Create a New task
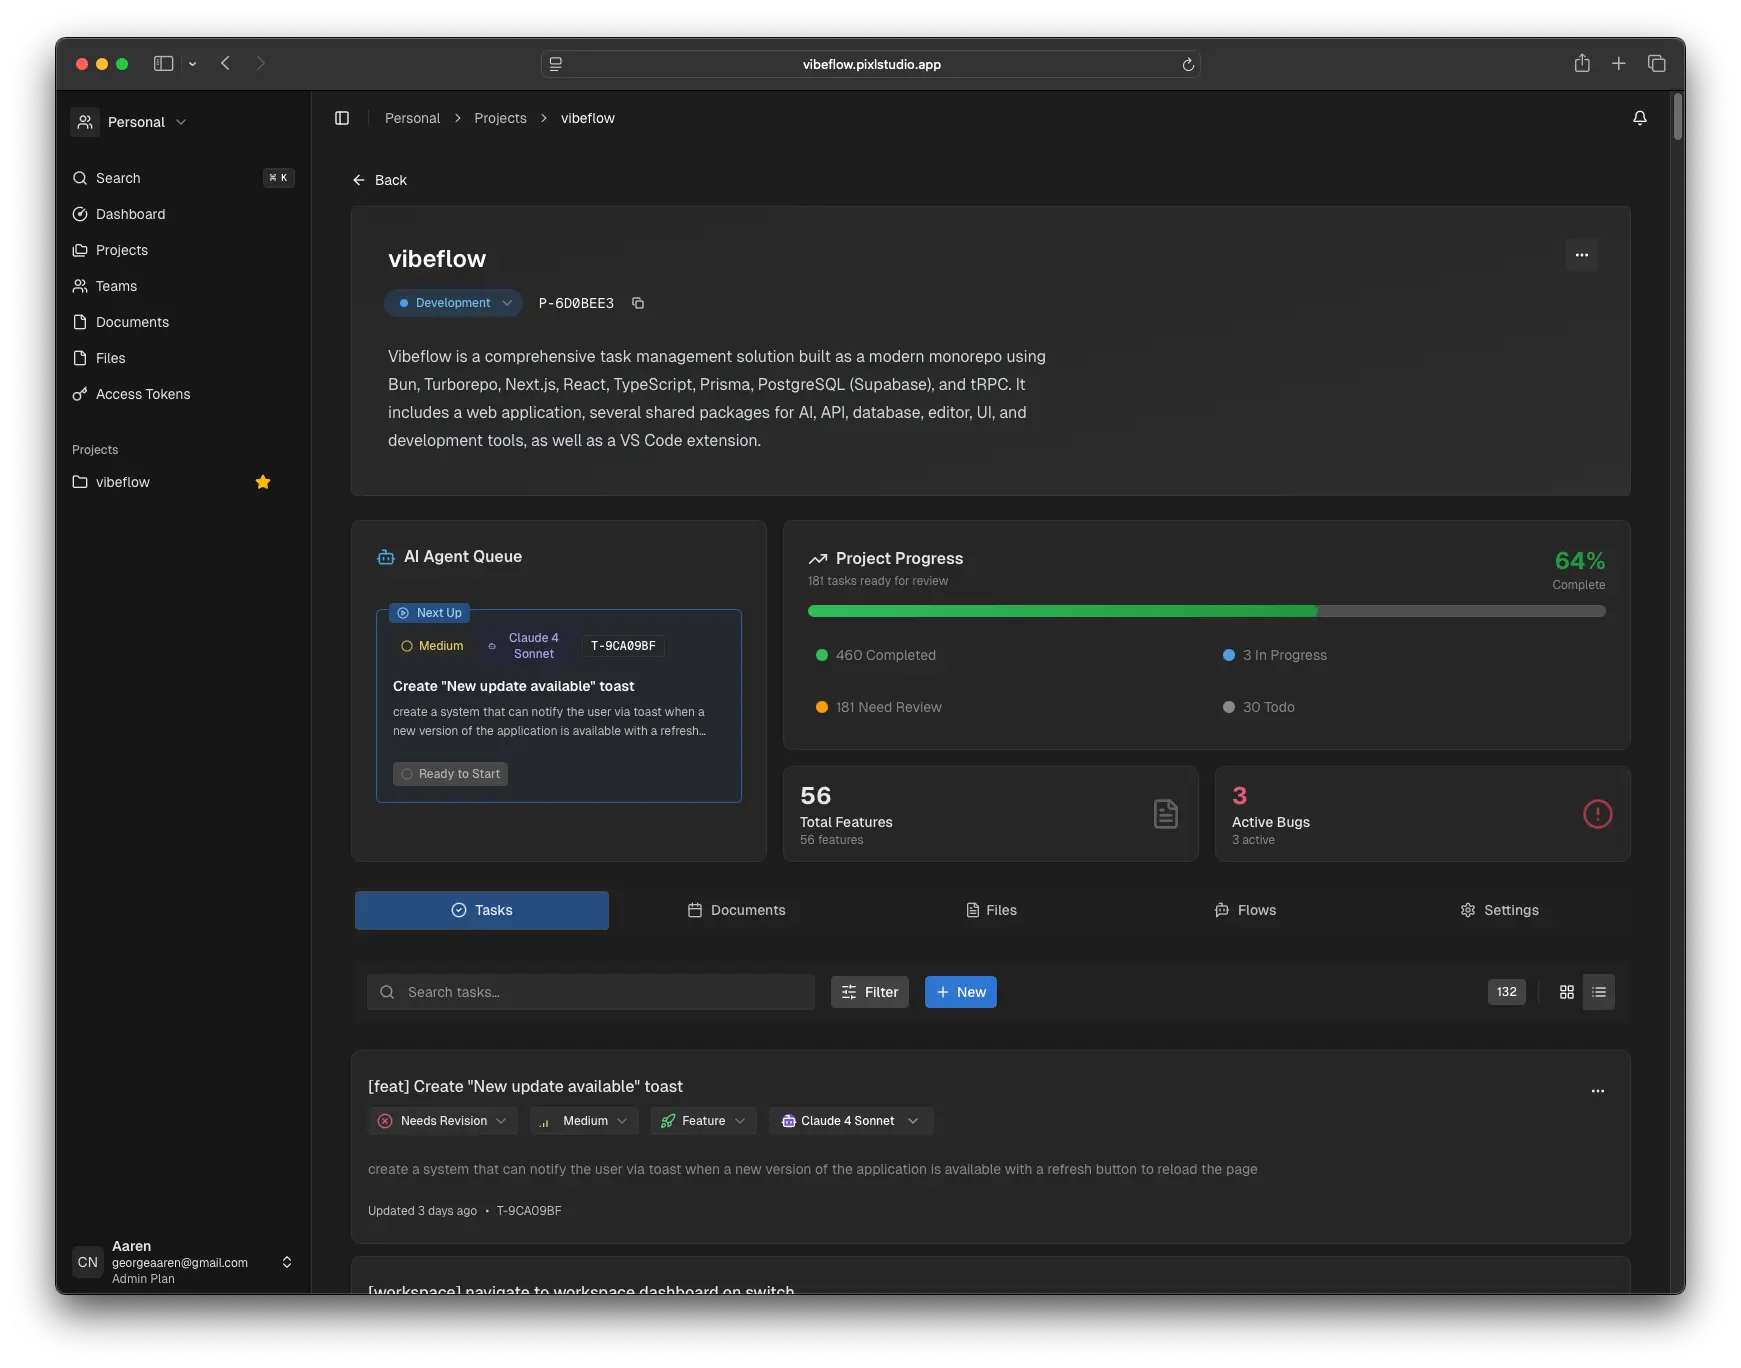 pyautogui.click(x=961, y=992)
